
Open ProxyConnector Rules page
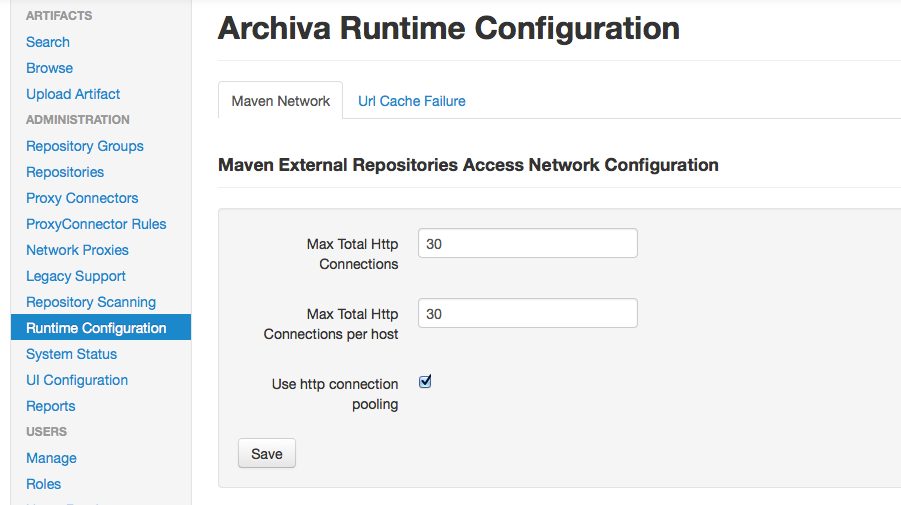pyautogui.click(x=96, y=224)
